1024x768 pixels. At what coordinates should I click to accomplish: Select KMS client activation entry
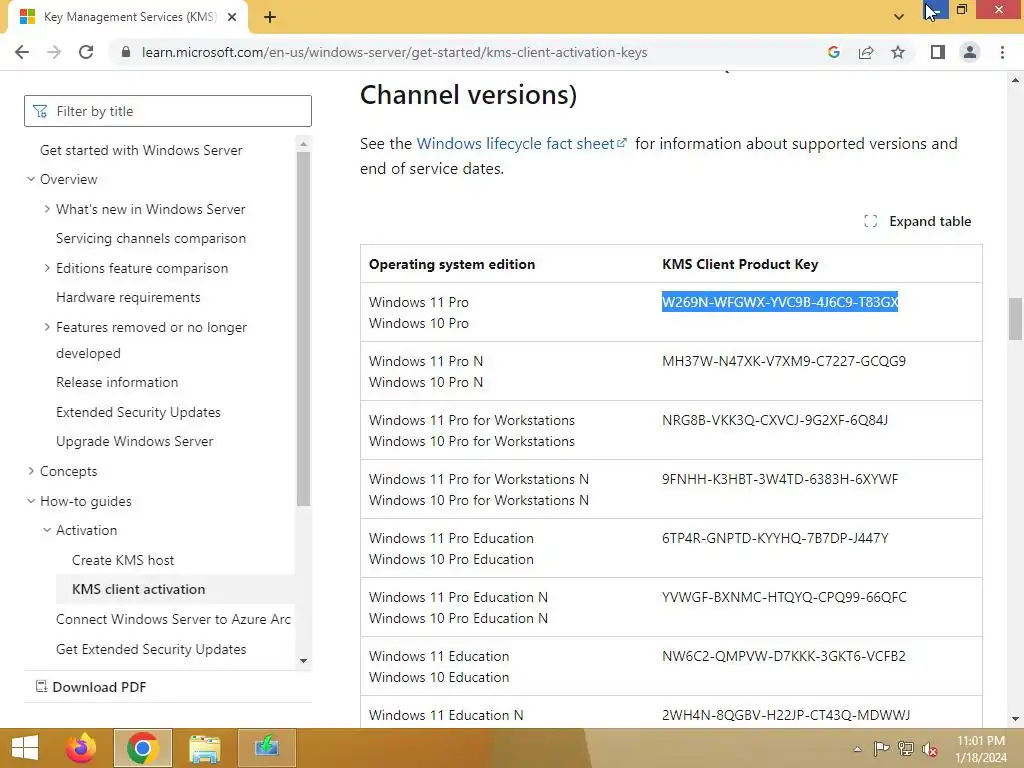(x=138, y=589)
